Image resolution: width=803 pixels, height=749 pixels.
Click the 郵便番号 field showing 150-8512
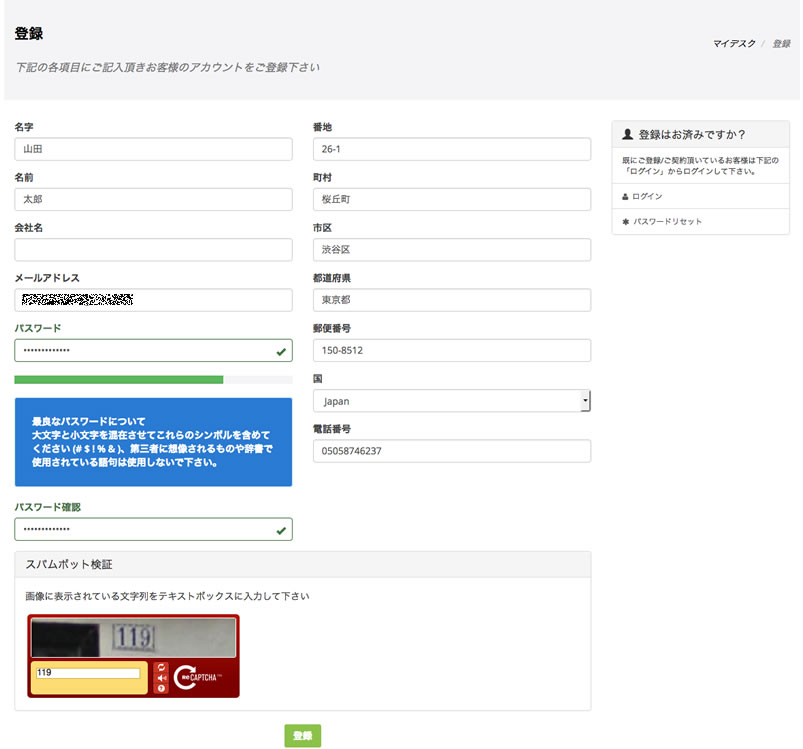click(x=451, y=351)
